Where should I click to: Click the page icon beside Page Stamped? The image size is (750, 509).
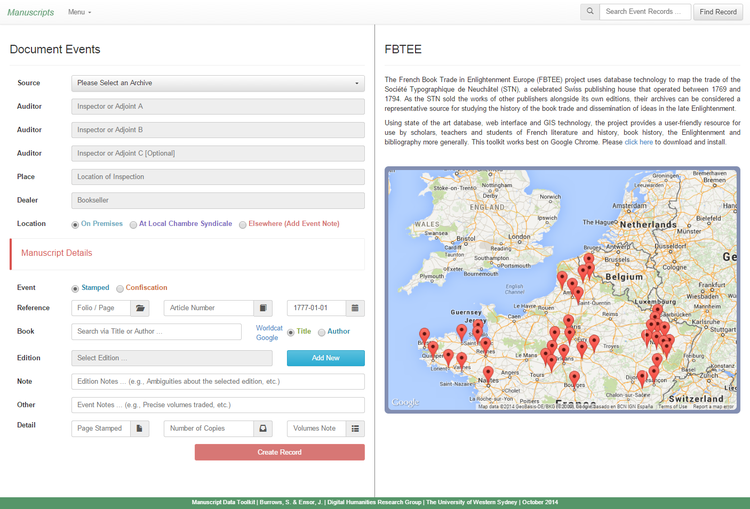(141, 428)
